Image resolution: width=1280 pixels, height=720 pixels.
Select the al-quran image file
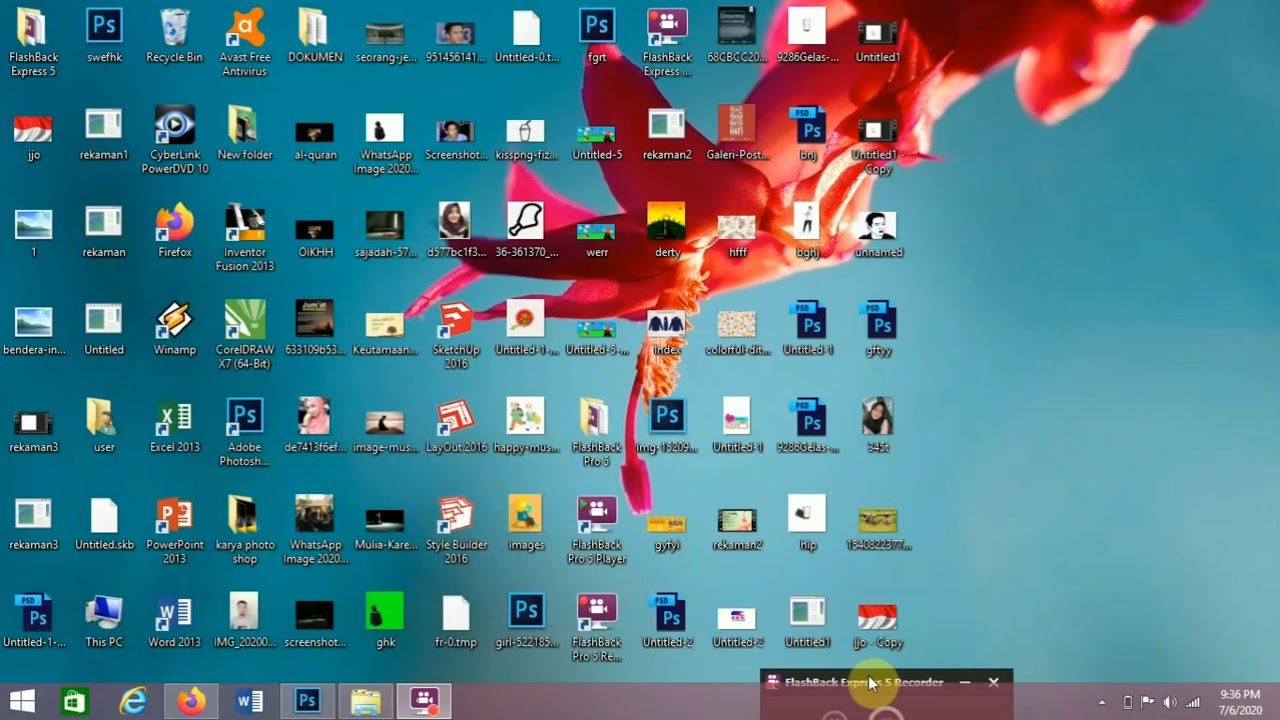[x=315, y=139]
